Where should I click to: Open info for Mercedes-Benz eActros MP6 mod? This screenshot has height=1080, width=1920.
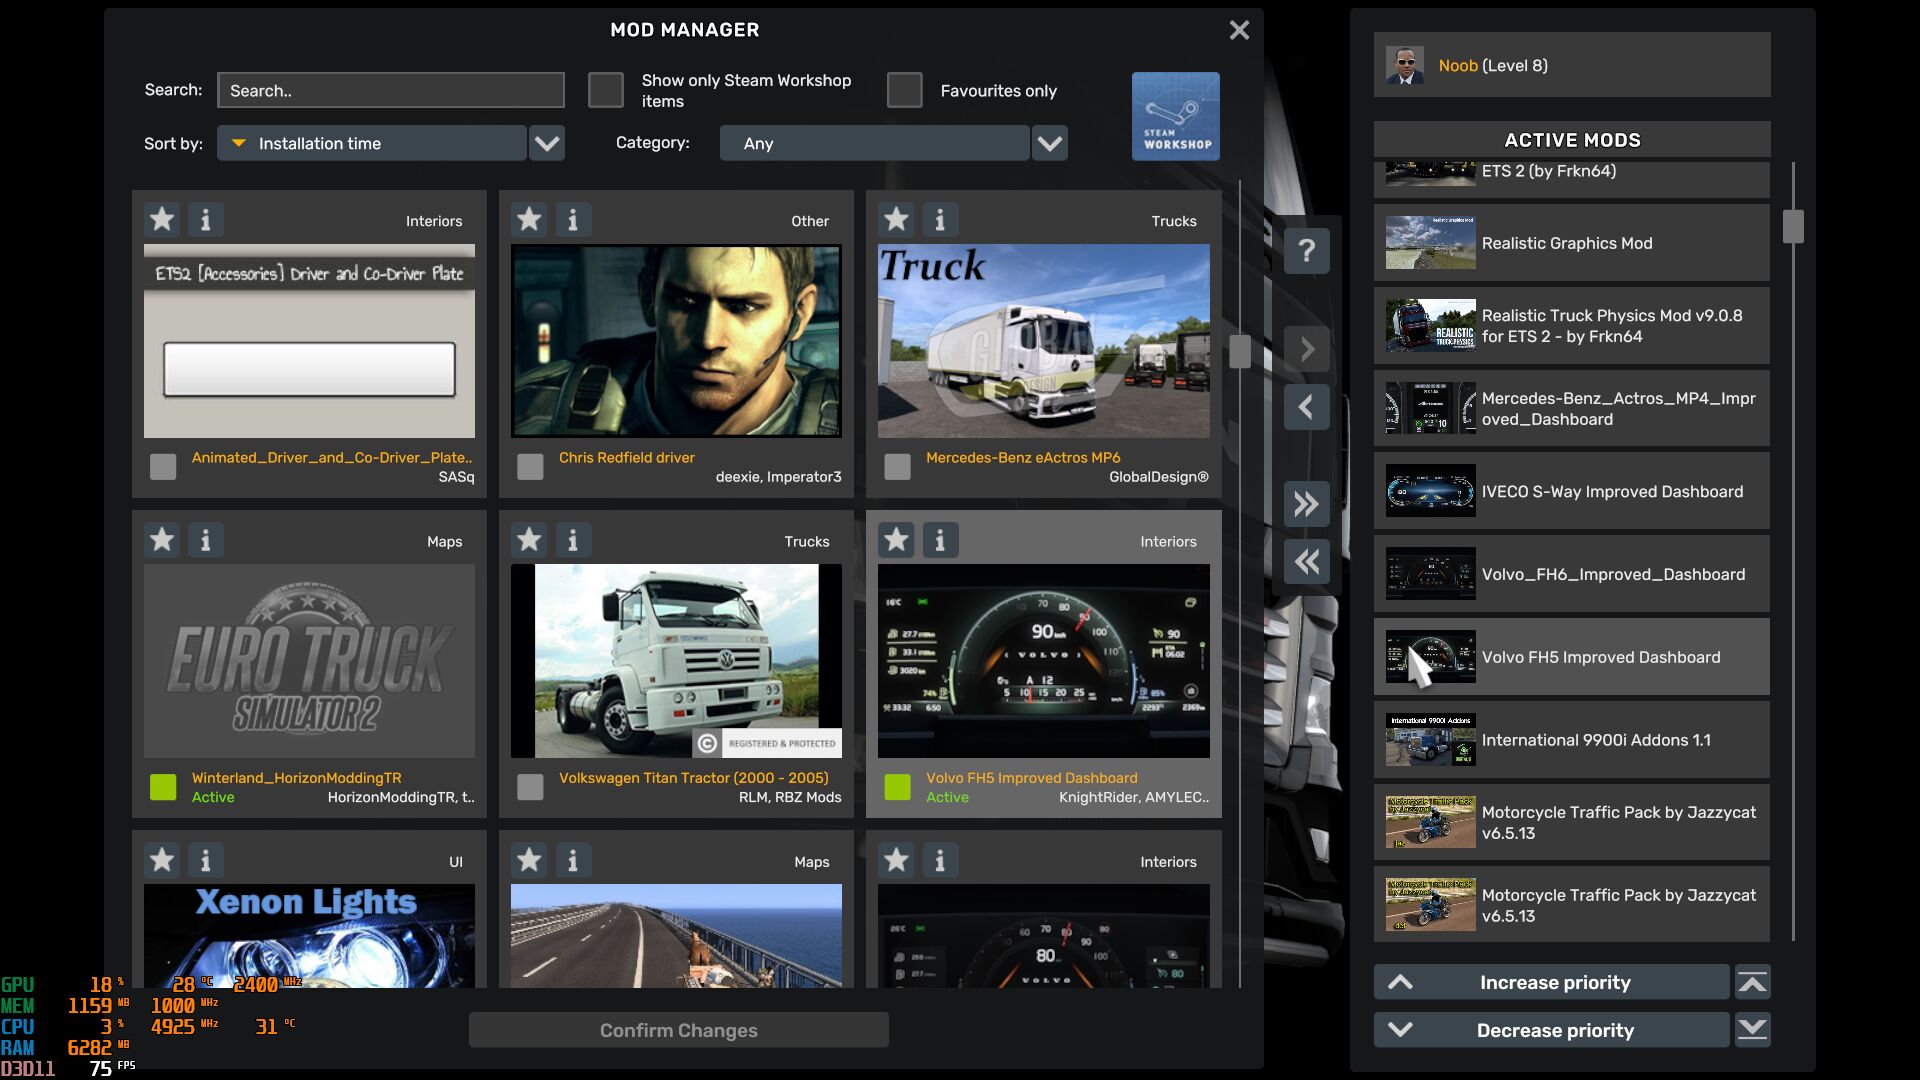[x=939, y=219]
